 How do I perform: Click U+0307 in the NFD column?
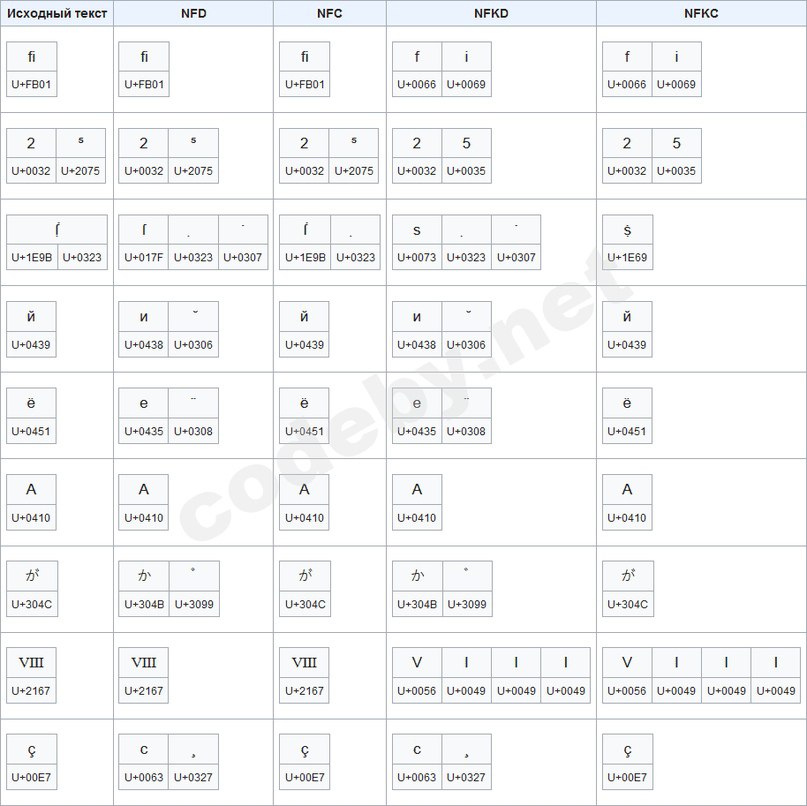pos(242,257)
